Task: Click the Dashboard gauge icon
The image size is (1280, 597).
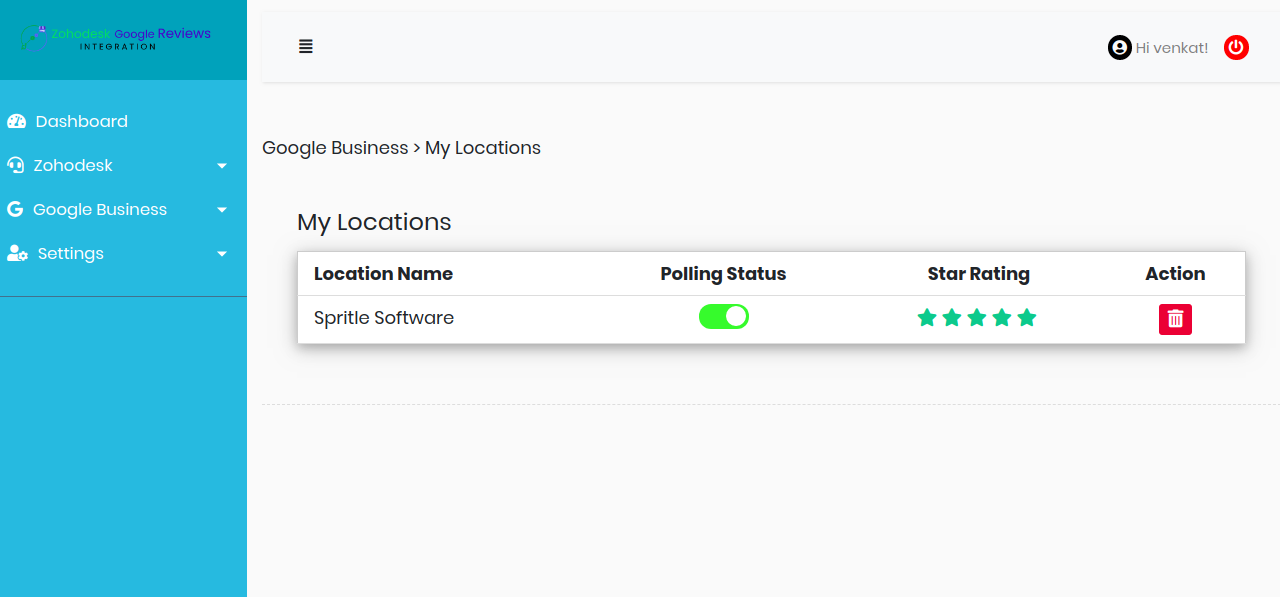Action: 16,121
